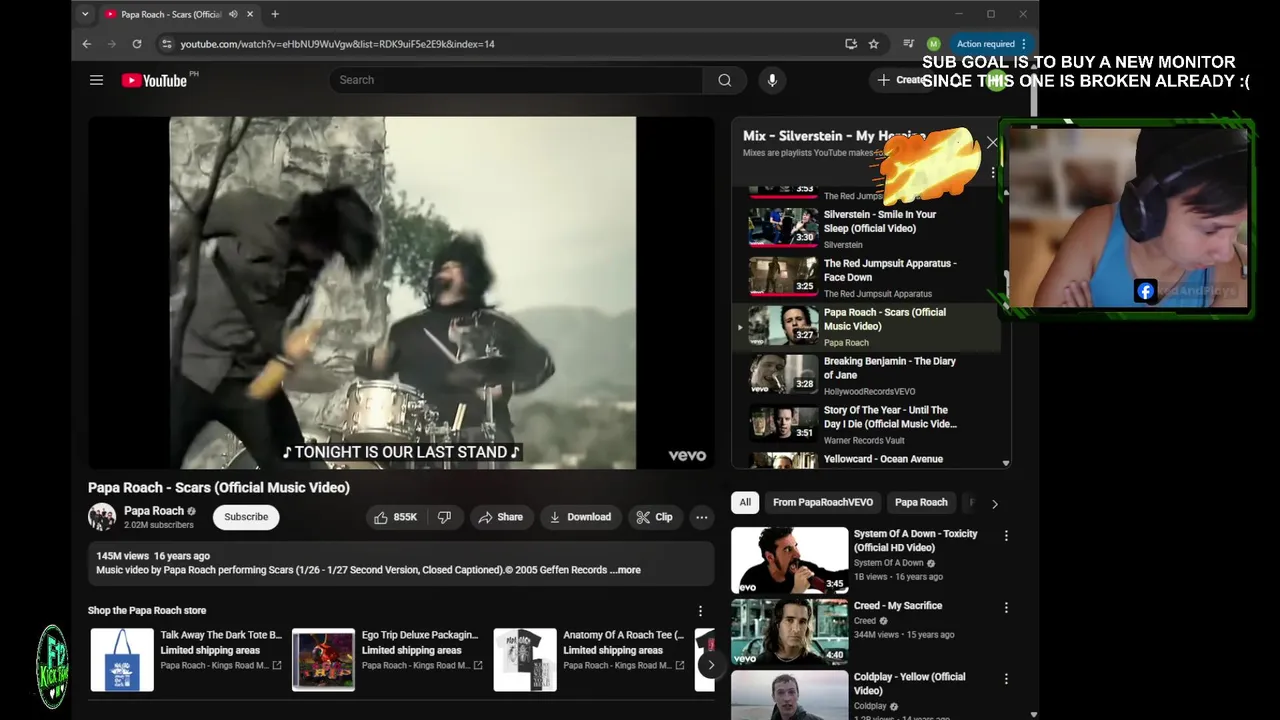Image resolution: width=1280 pixels, height=720 pixels.
Task: Open the YouTube hamburger guide menu
Action: pos(96,80)
